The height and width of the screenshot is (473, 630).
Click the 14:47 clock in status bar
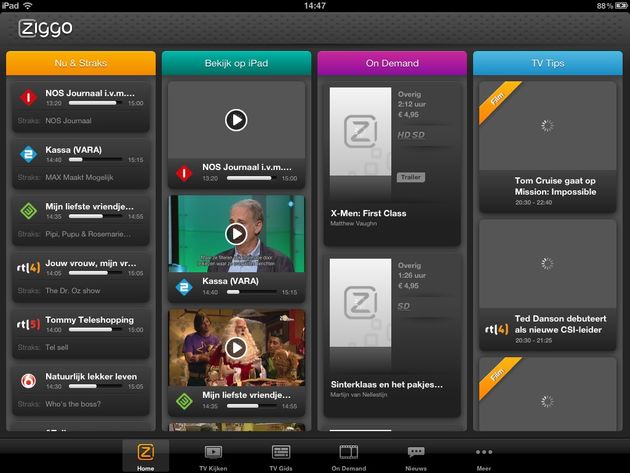coord(315,6)
